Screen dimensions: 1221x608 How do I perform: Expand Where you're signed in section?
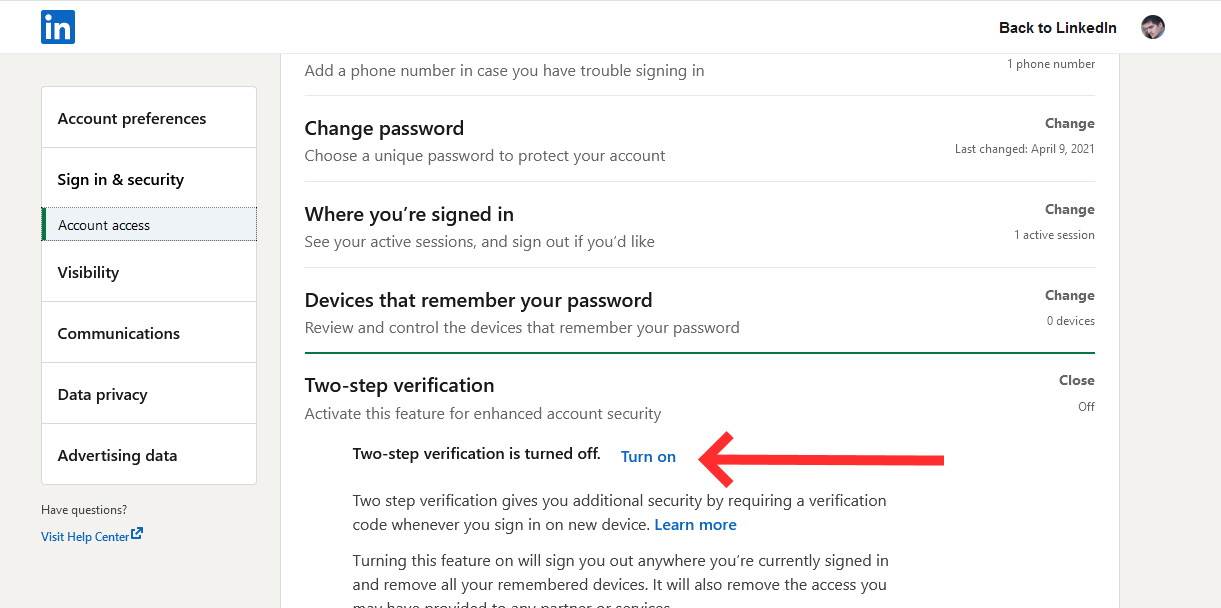pos(1069,209)
